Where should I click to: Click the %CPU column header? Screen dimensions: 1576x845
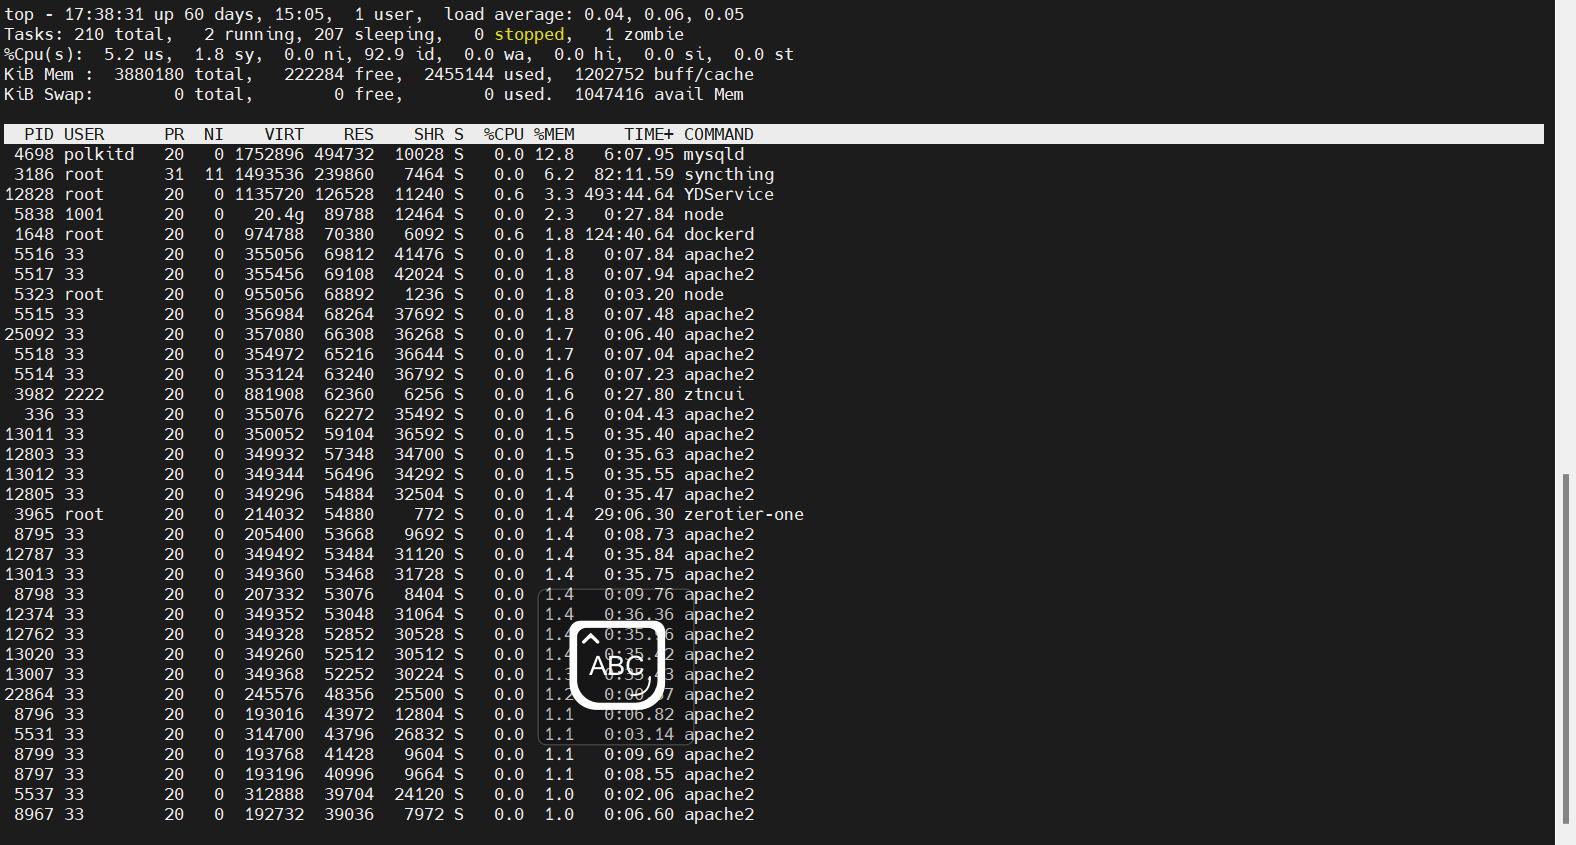(x=503, y=134)
